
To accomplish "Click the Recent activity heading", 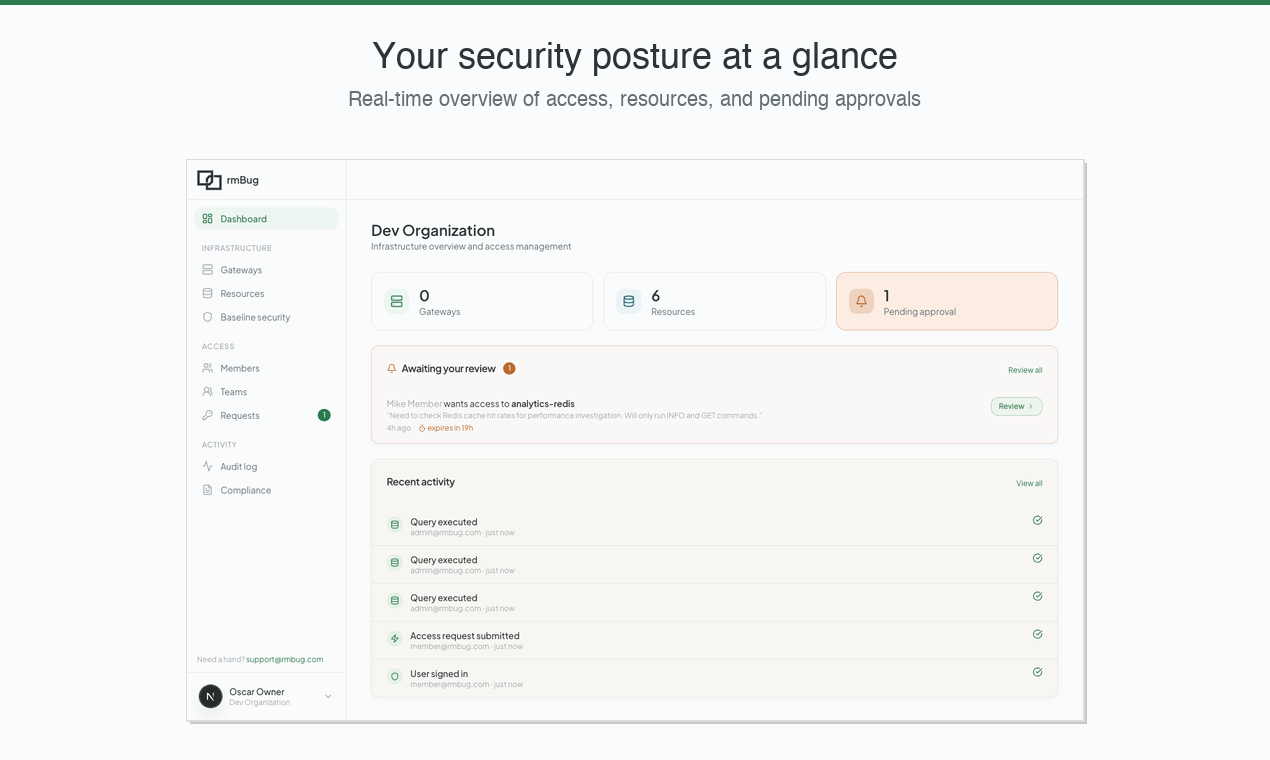I will (x=421, y=482).
